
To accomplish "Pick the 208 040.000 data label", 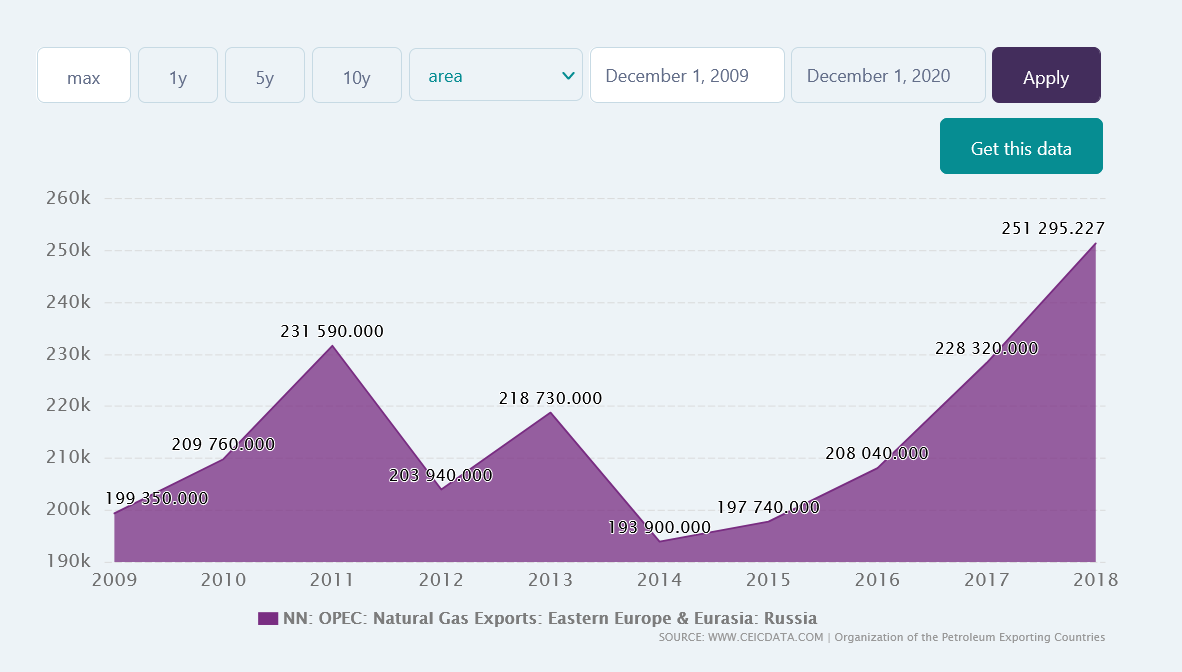I will (877, 453).
